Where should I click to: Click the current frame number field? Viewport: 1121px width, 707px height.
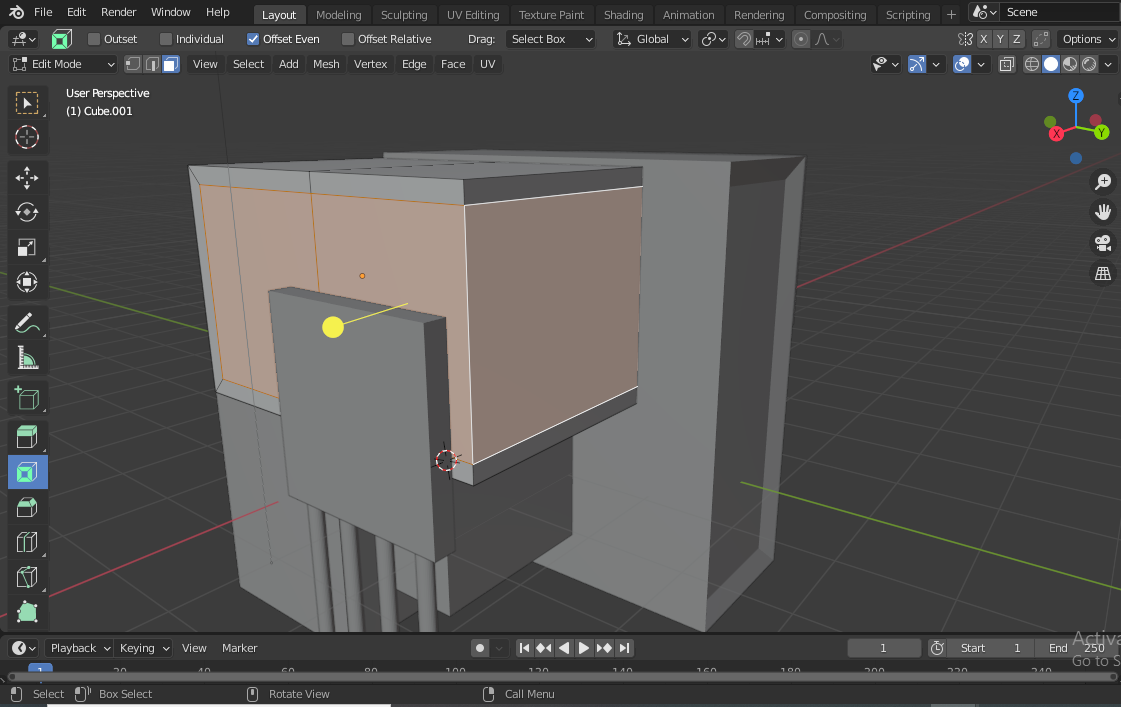[x=884, y=648]
